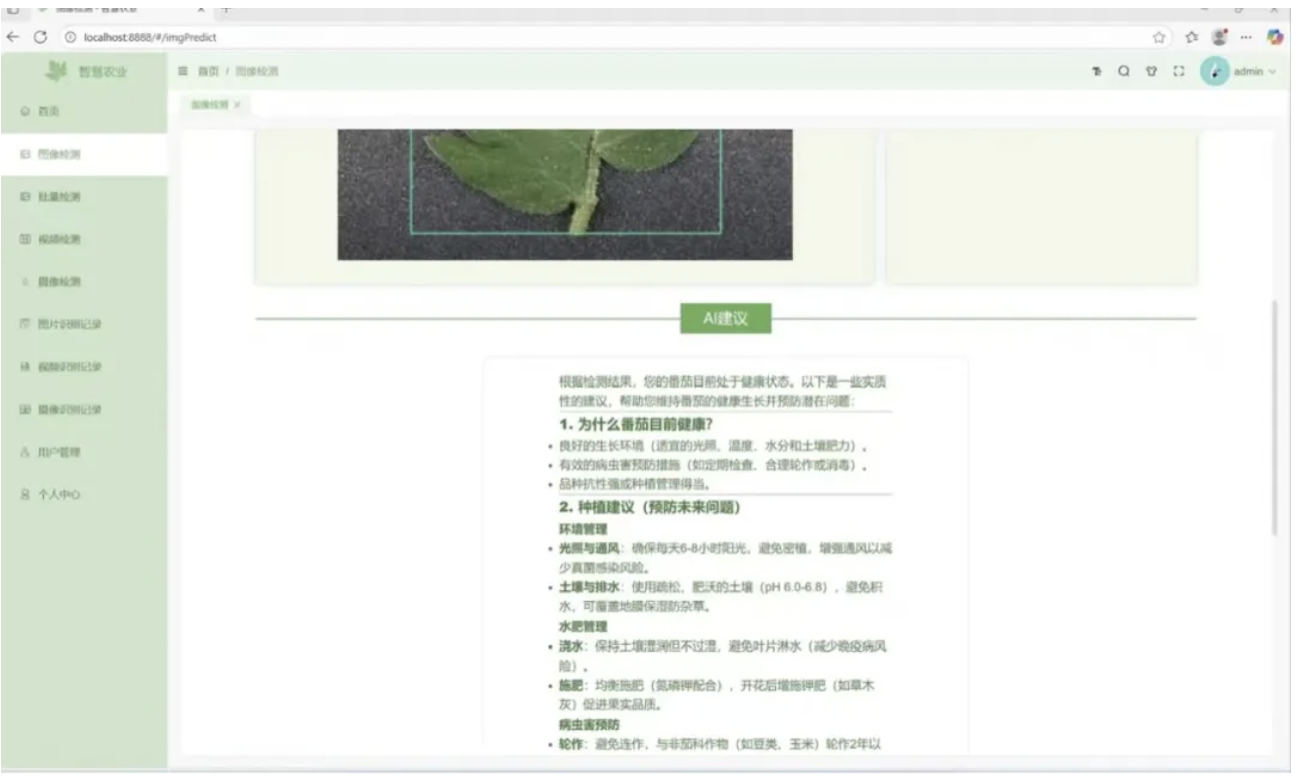The width and height of the screenshot is (1308, 782).
Task: Open the browser three-dot settings menu
Action: point(1247,37)
